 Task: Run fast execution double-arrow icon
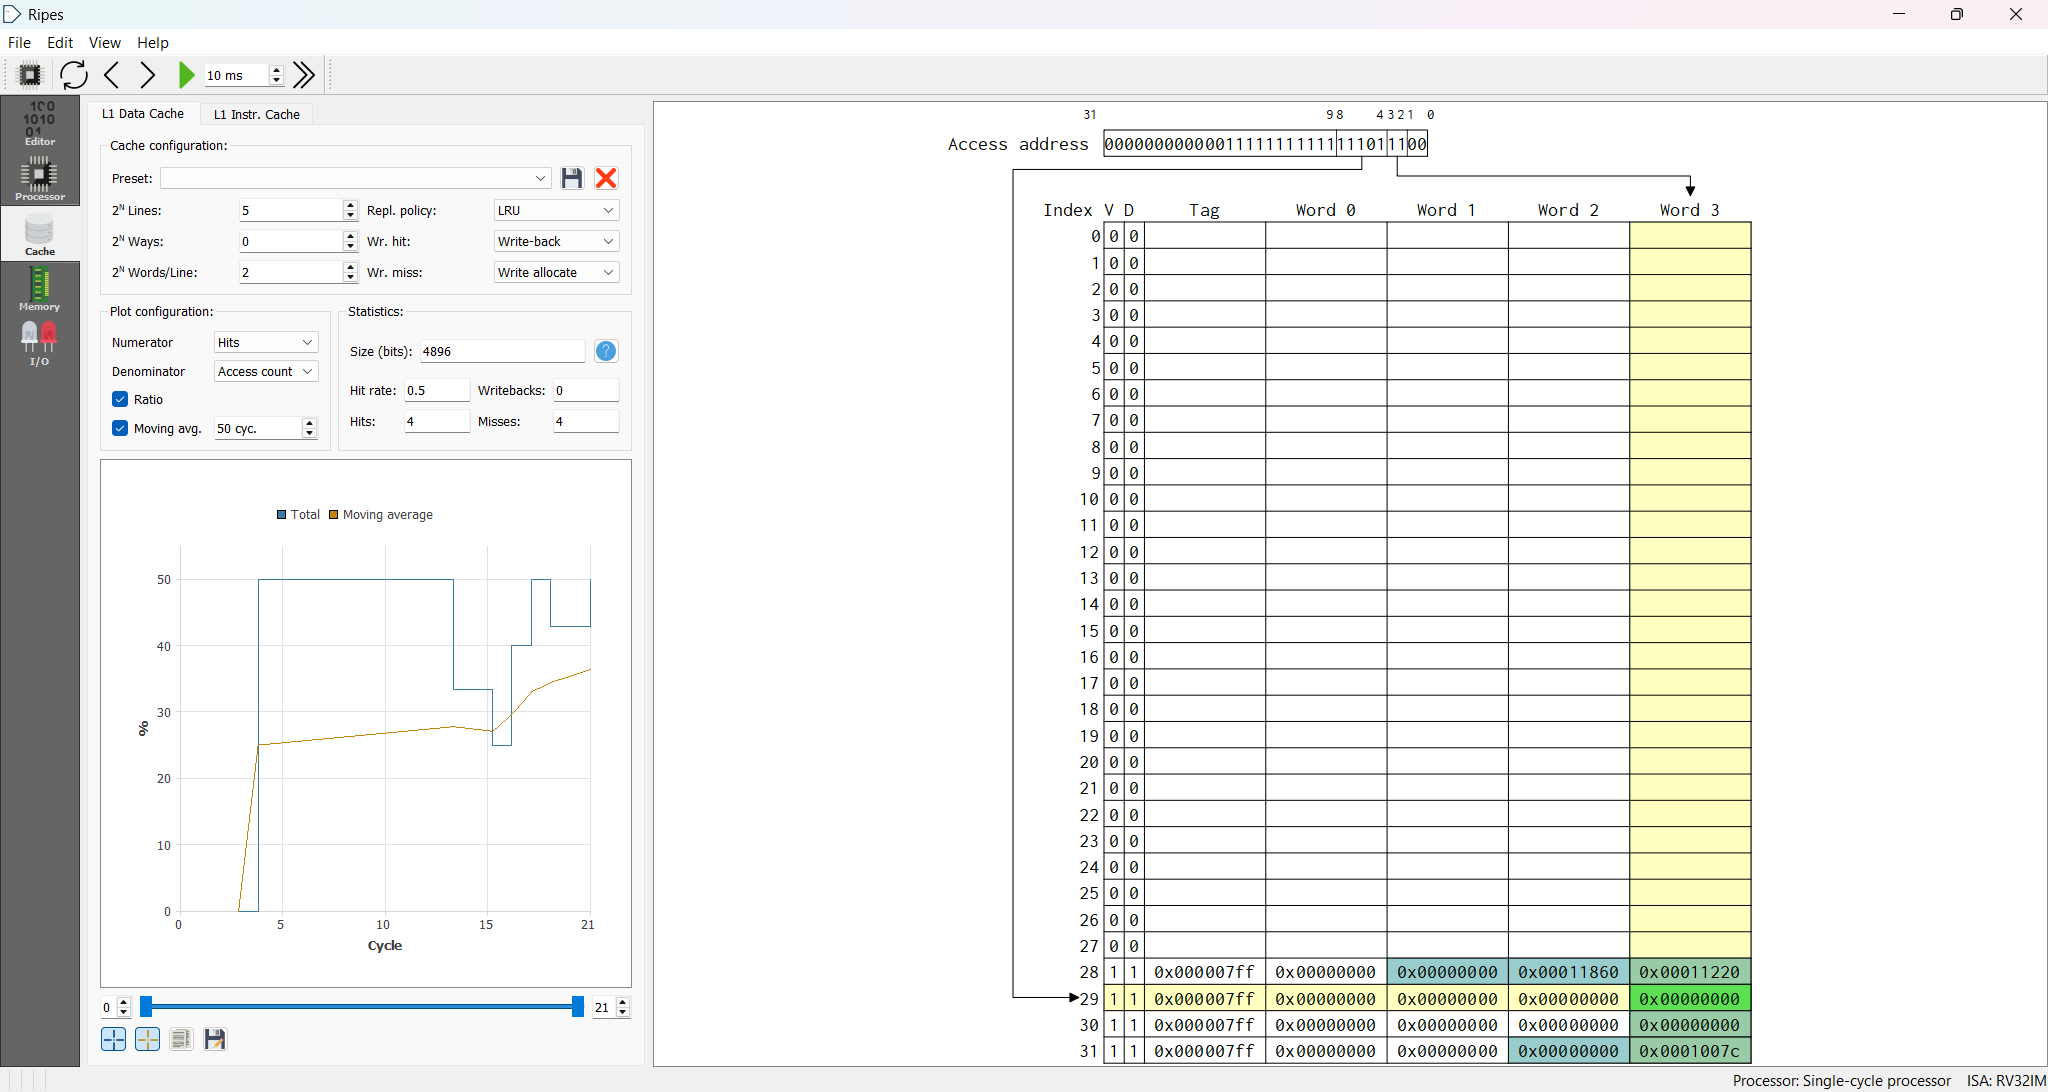point(304,75)
